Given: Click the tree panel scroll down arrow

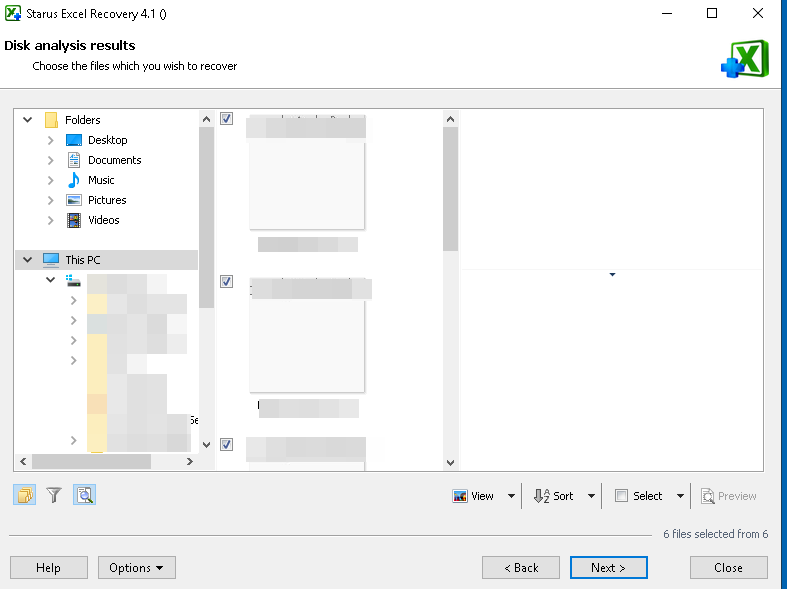Looking at the screenshot, I should (x=206, y=445).
